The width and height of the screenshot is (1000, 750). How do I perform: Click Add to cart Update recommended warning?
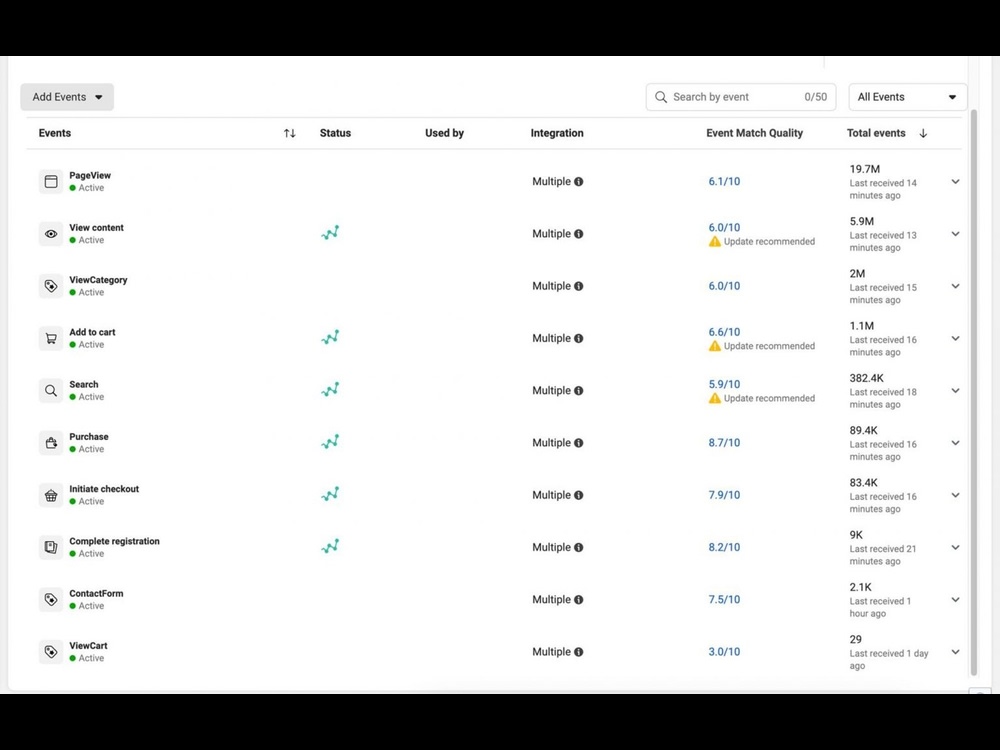click(762, 346)
